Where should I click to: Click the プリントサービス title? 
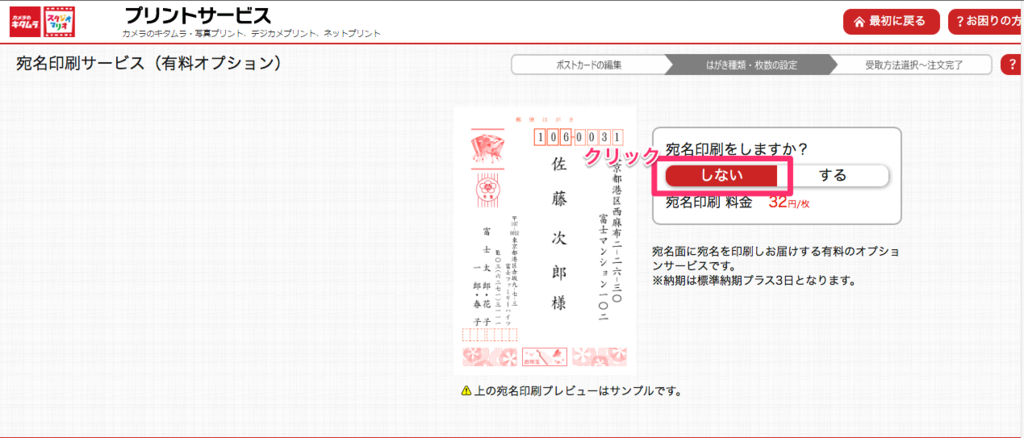tap(197, 16)
